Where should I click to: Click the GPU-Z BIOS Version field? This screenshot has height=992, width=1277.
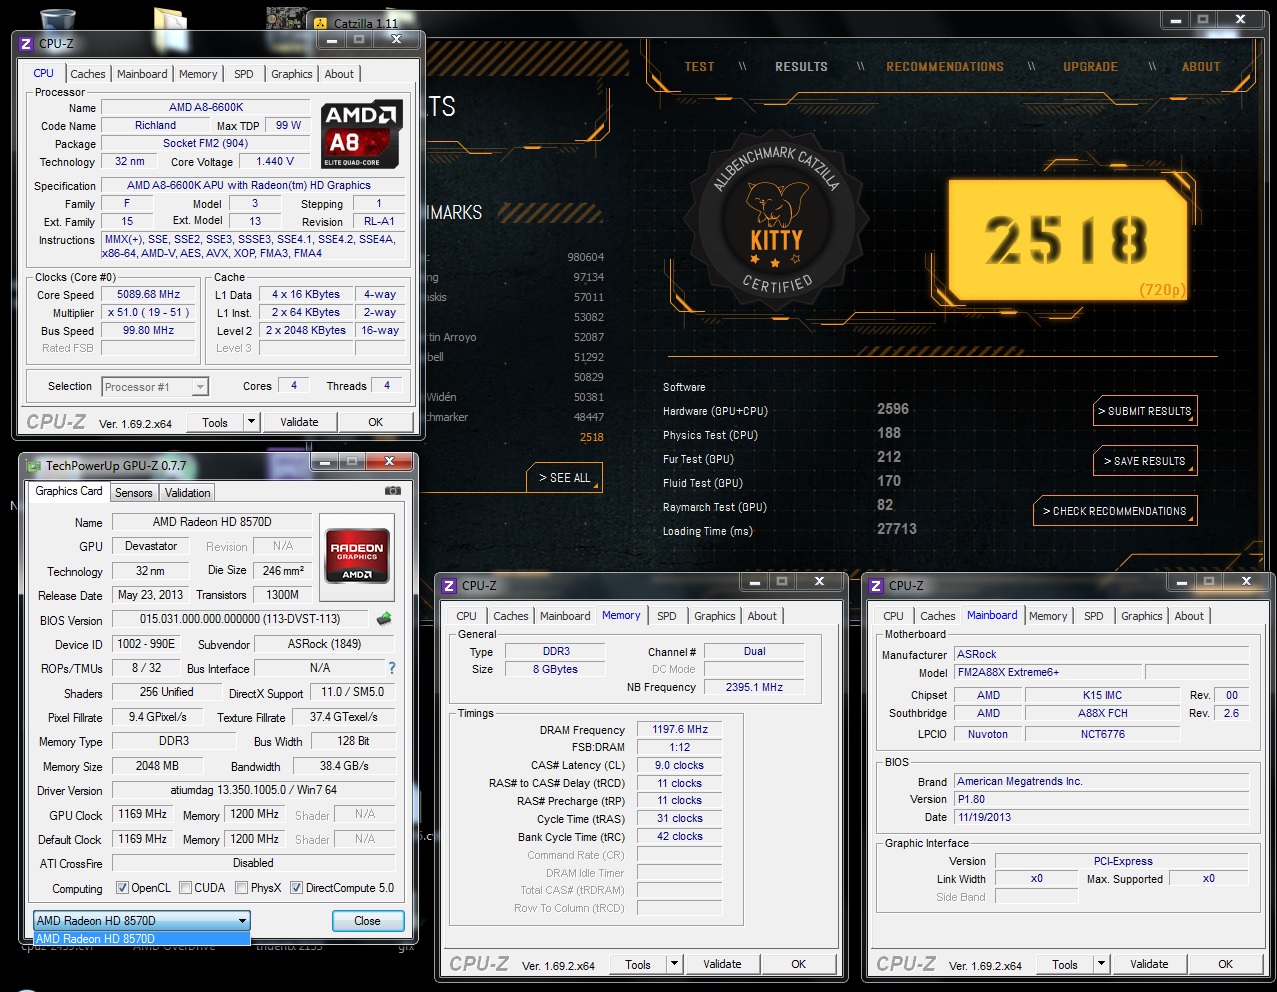(240, 619)
